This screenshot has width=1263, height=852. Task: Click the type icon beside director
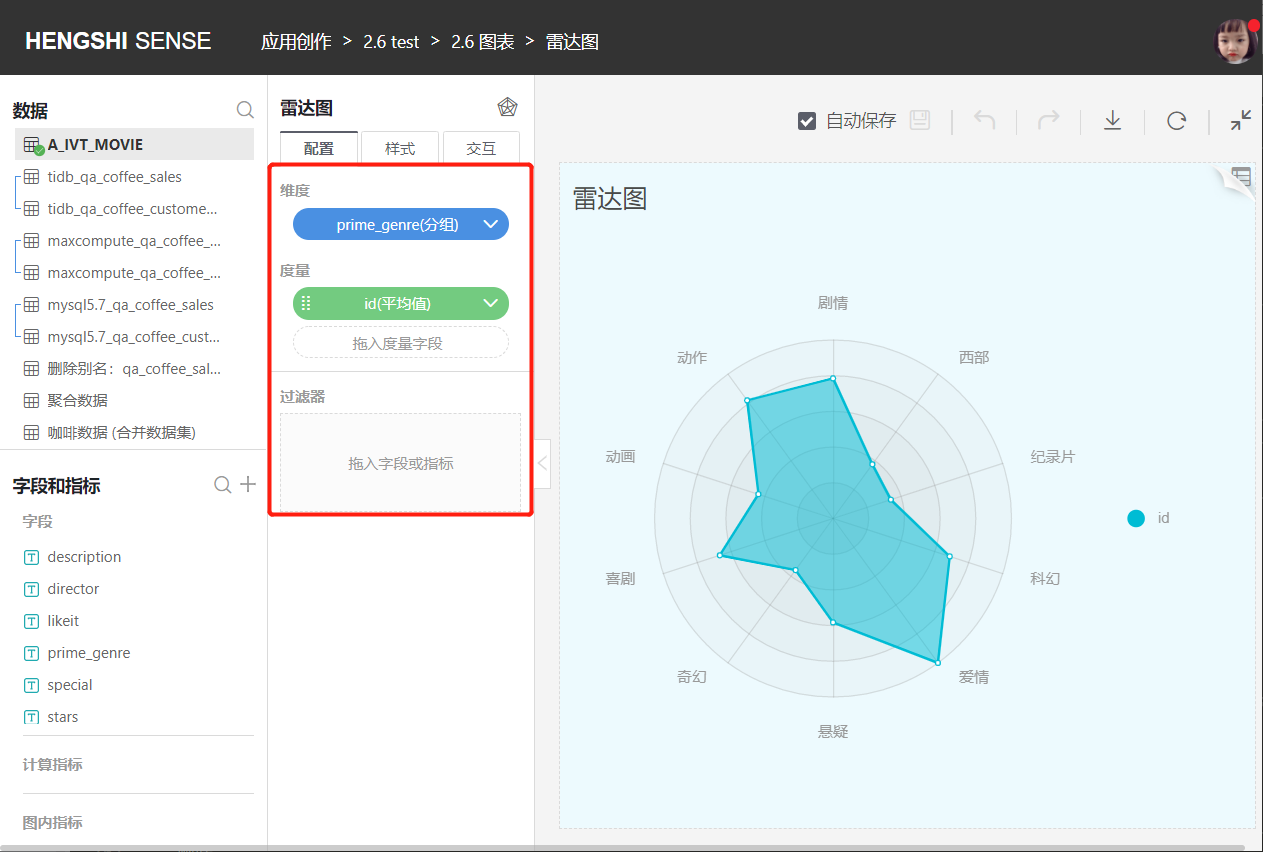[x=31, y=589]
